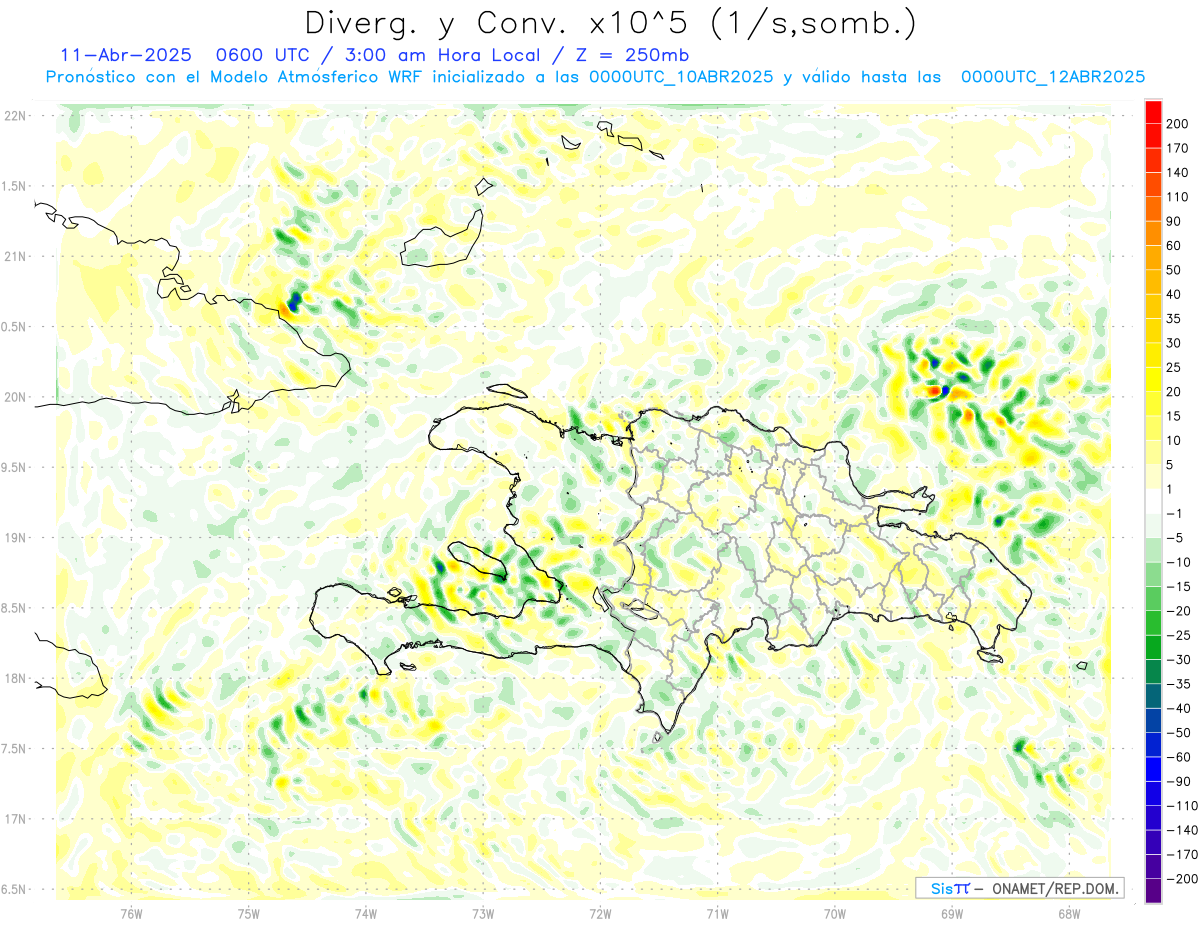
Task: Click the '19N' latitude label
Action: click(x=15, y=538)
